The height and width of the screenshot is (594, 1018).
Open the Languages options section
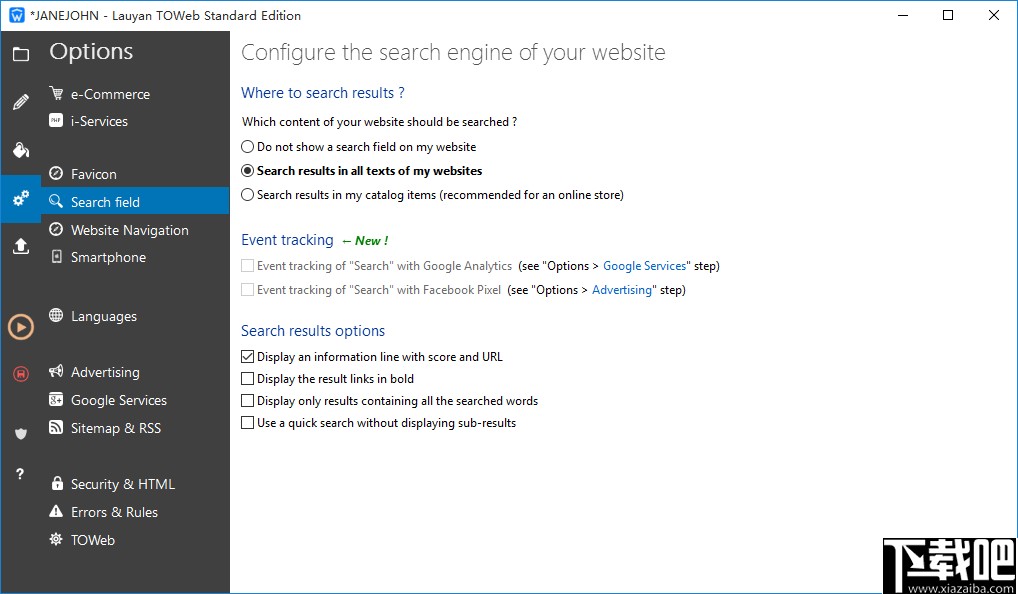point(103,316)
